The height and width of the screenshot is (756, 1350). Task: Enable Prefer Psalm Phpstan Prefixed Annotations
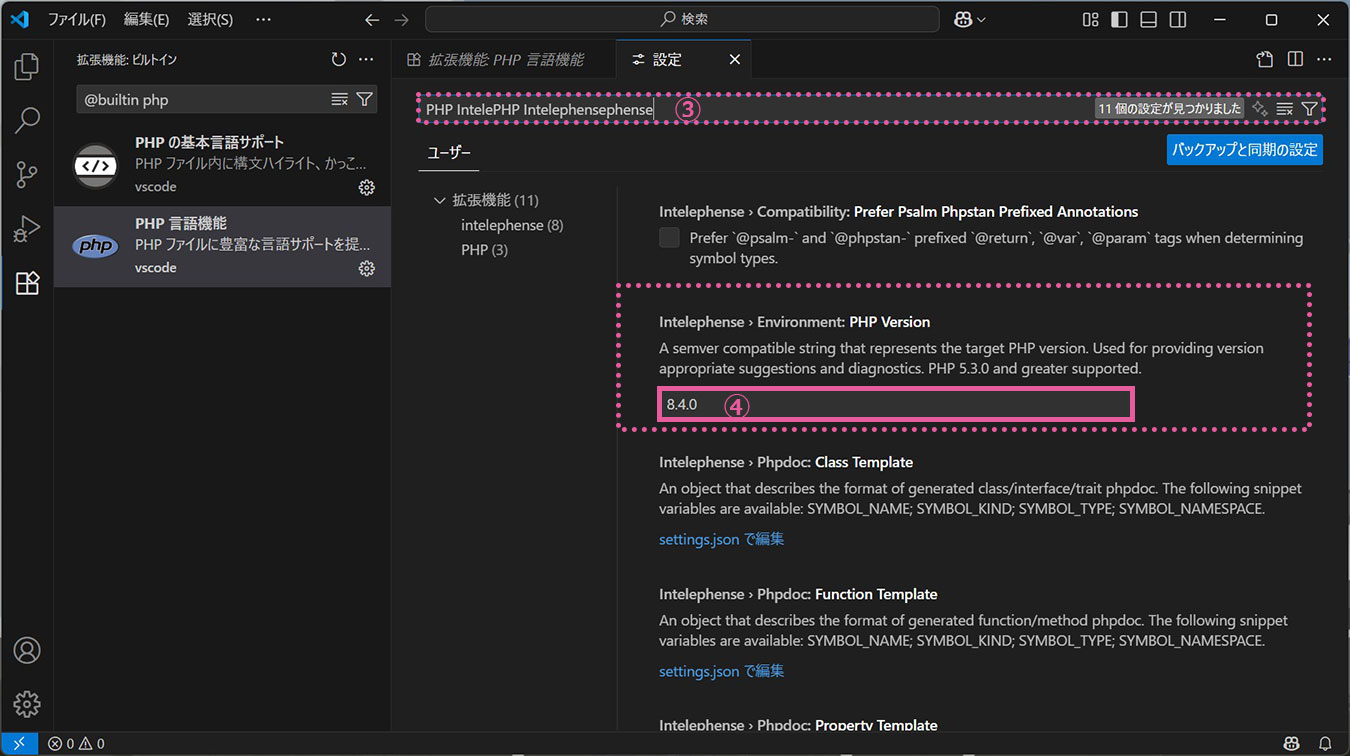(669, 238)
